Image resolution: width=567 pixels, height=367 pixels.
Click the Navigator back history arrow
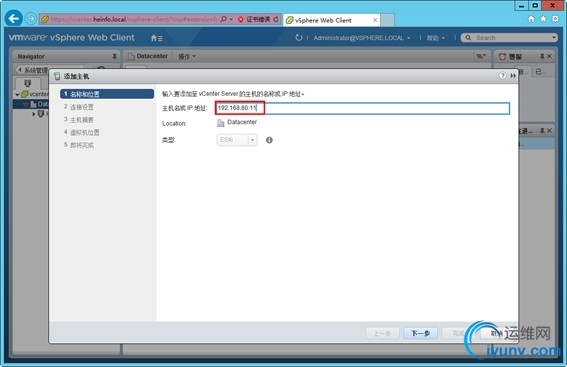coord(20,69)
